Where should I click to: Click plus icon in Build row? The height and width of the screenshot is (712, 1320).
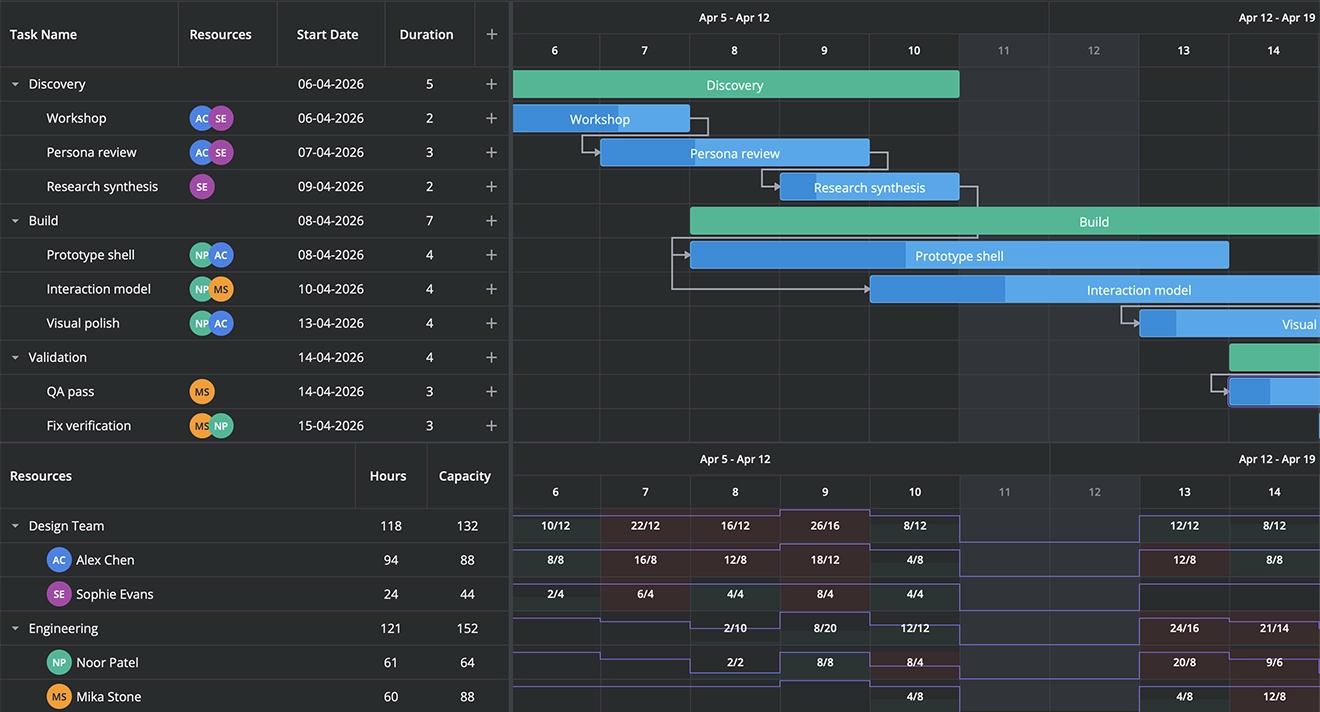click(491, 220)
